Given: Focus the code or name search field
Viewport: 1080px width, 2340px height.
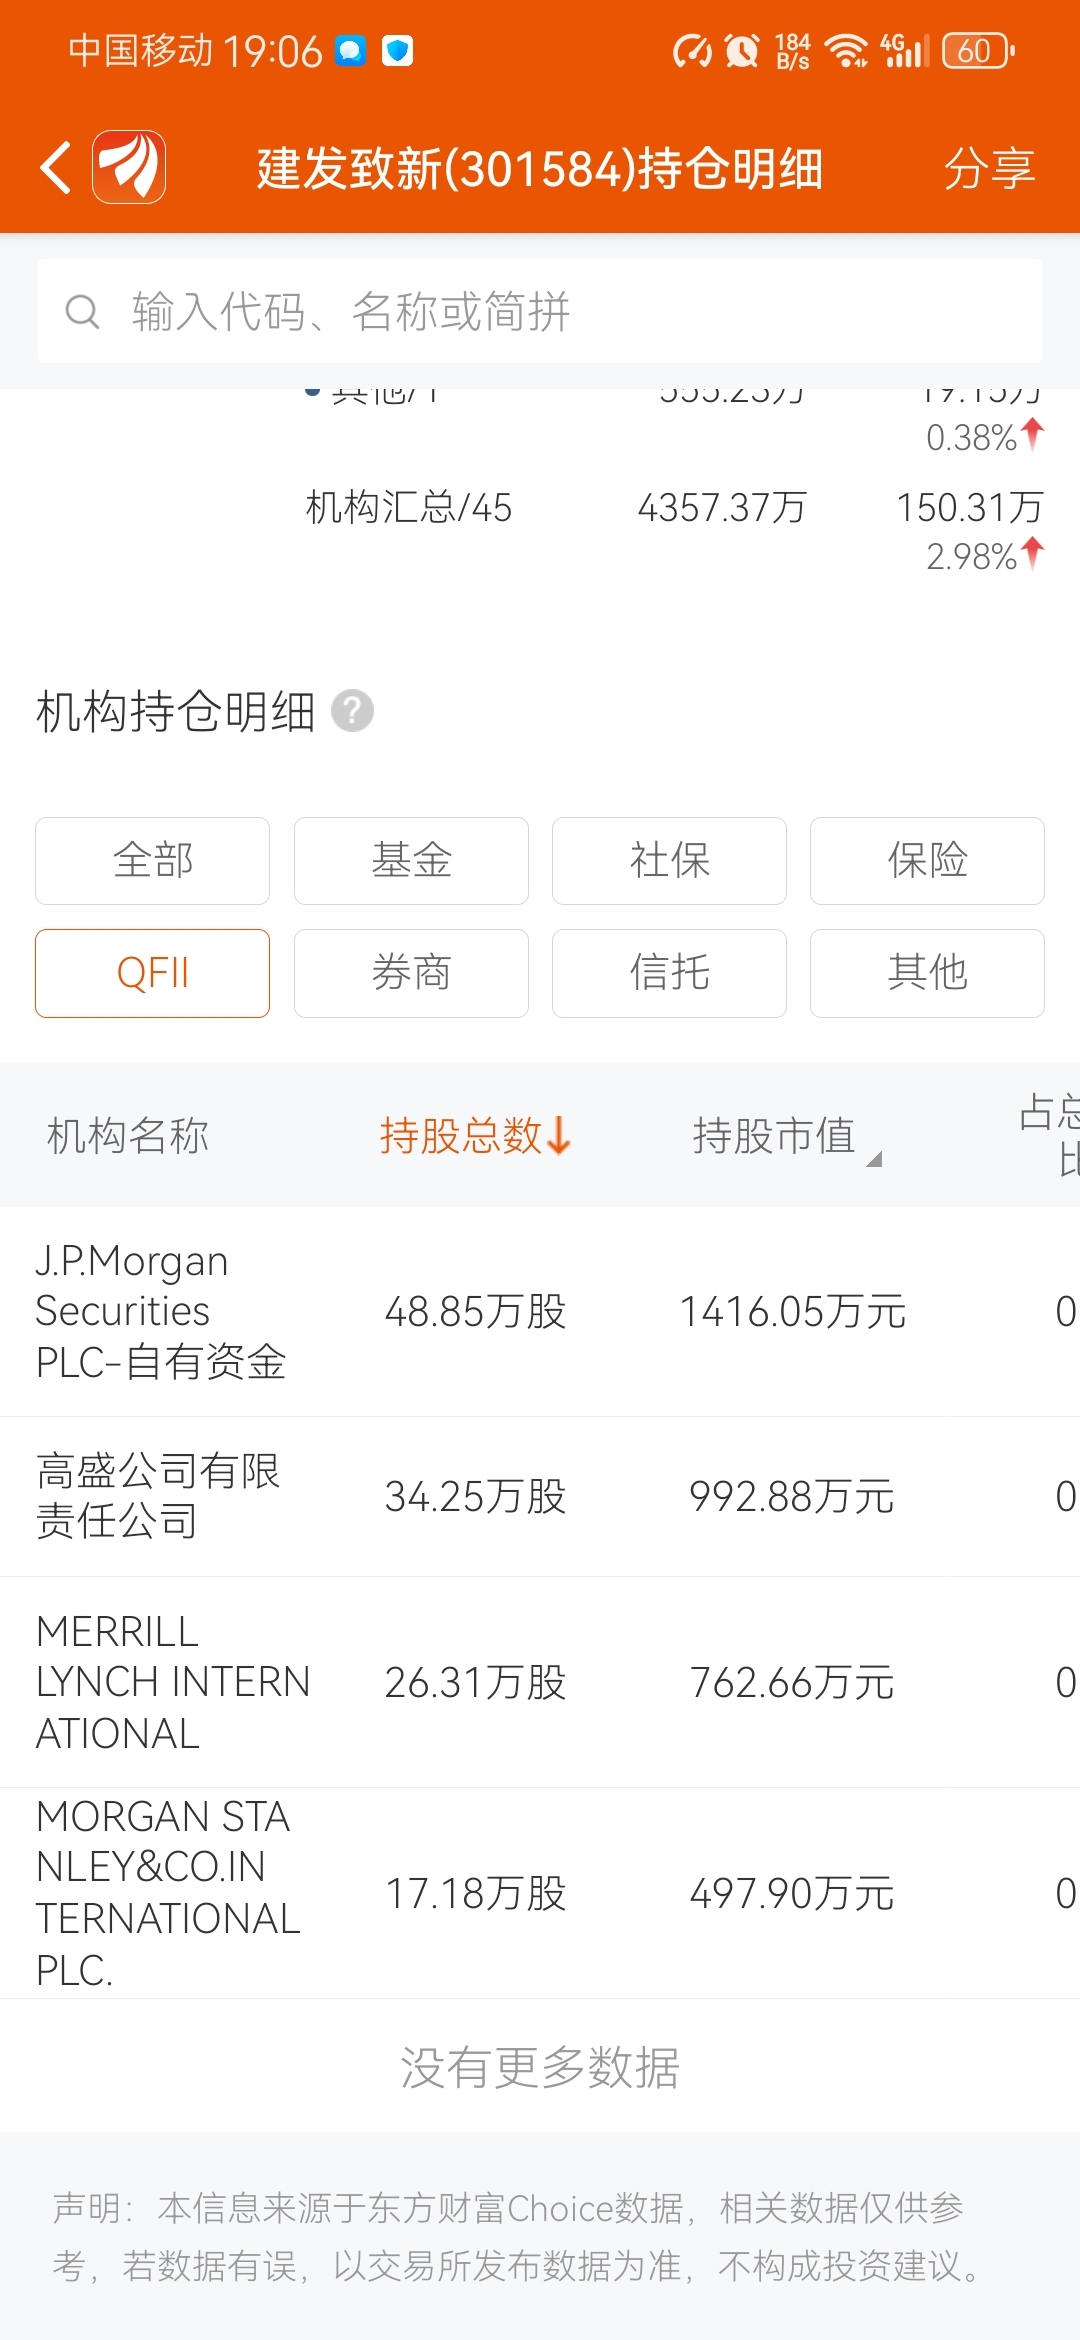Looking at the screenshot, I should pyautogui.click(x=560, y=312).
